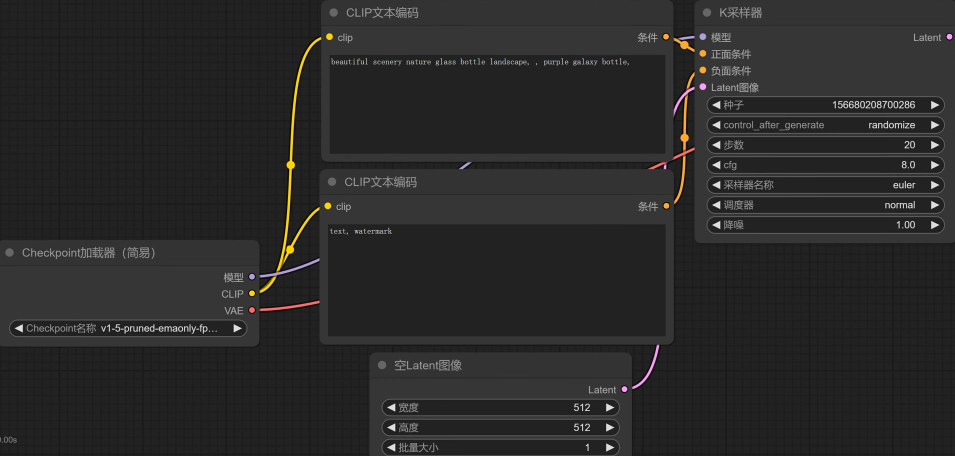The width and height of the screenshot is (955, 456).
Task: Click the 宽度 value 512
Action: (x=582, y=407)
